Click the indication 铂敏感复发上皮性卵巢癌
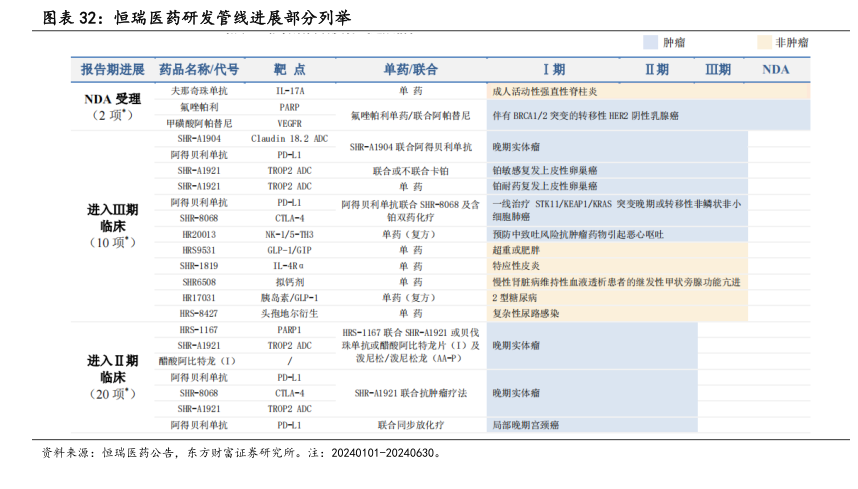Image resolution: width=858 pixels, height=489 pixels. (x=544, y=171)
